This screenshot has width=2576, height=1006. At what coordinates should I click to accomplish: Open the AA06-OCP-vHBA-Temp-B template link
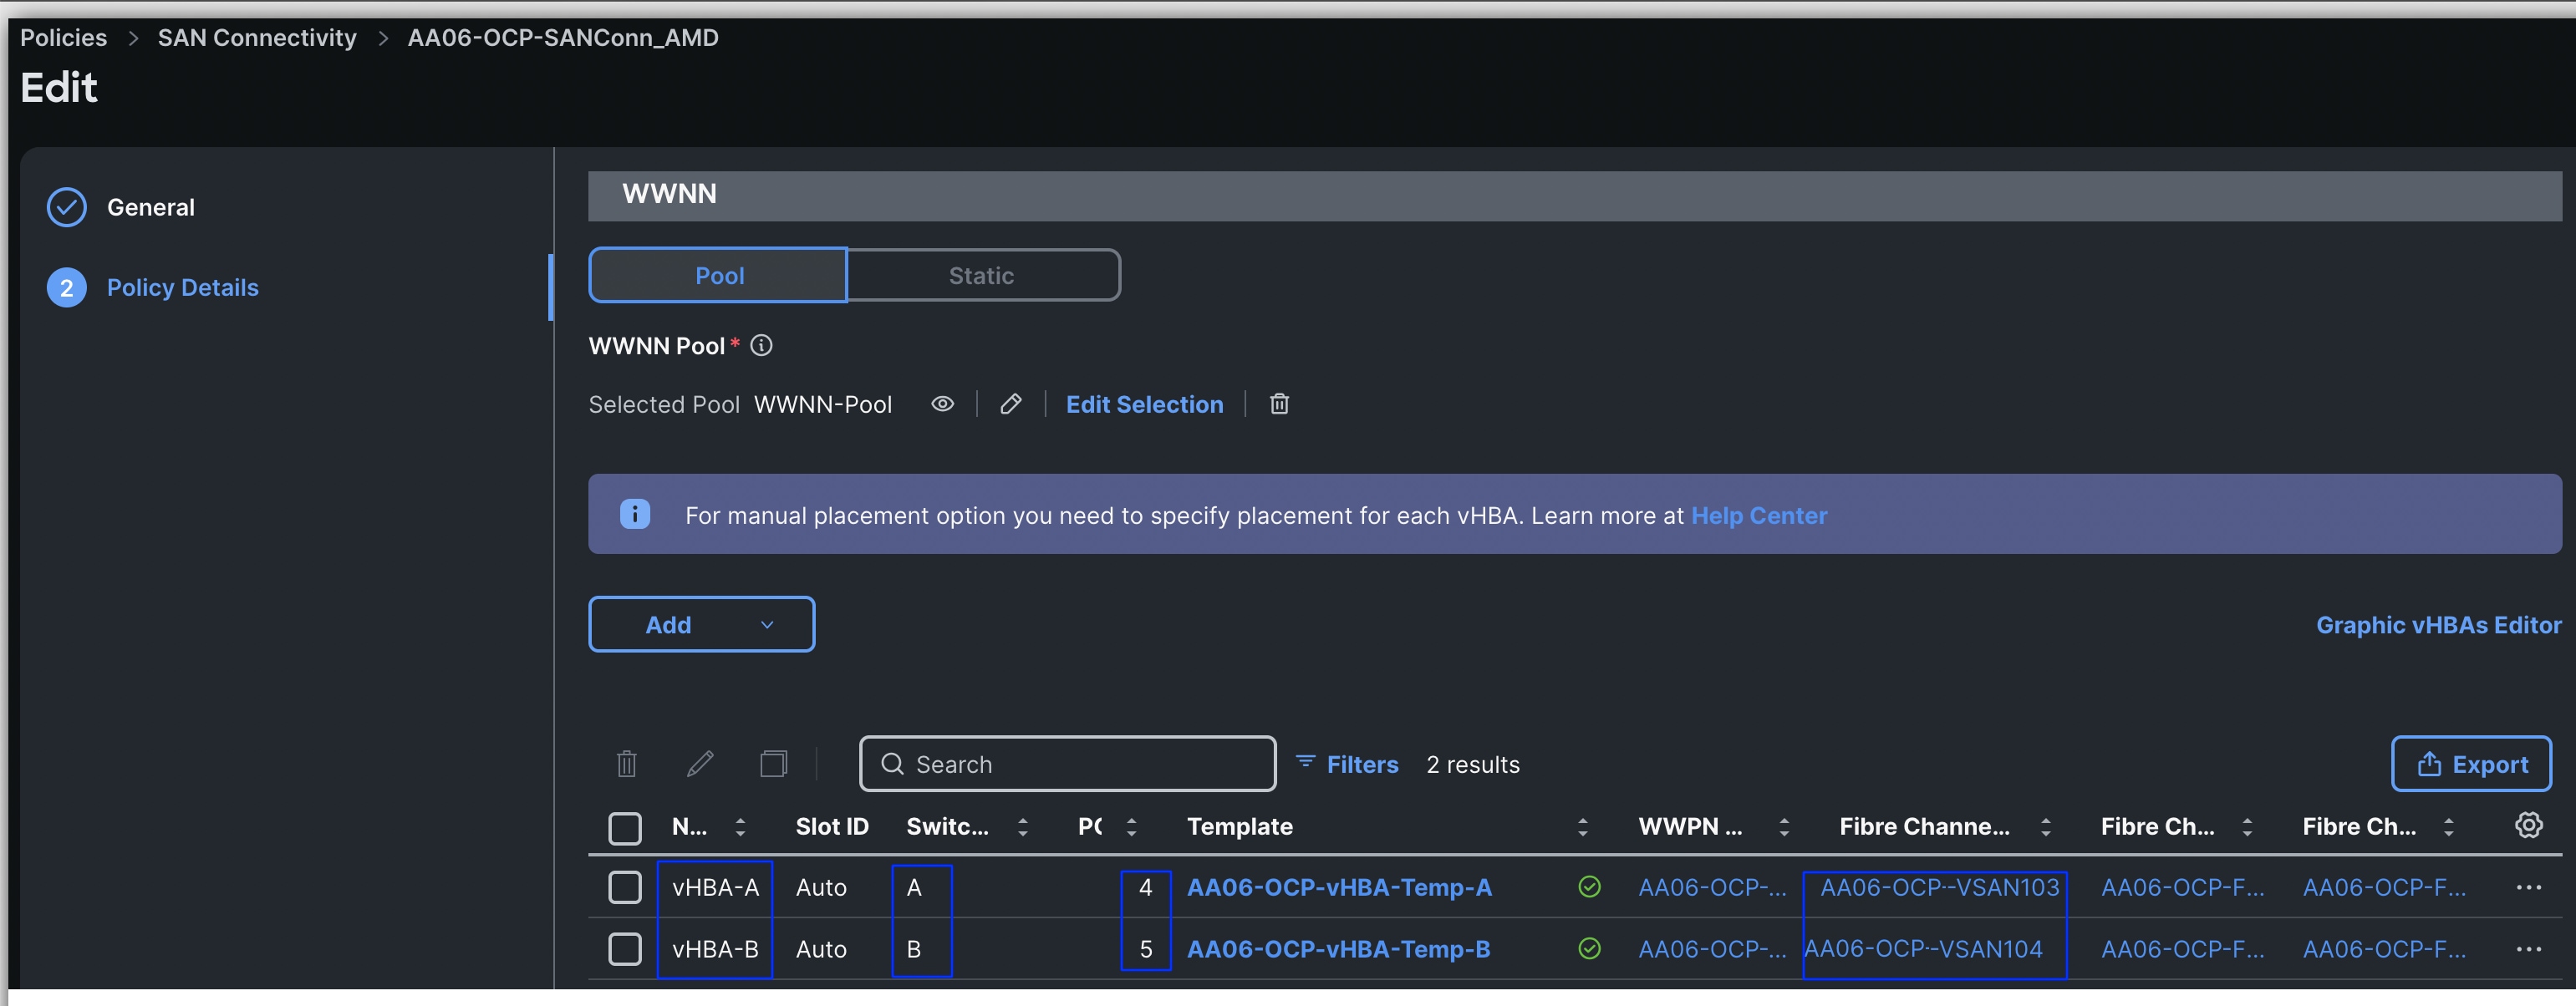1339,949
